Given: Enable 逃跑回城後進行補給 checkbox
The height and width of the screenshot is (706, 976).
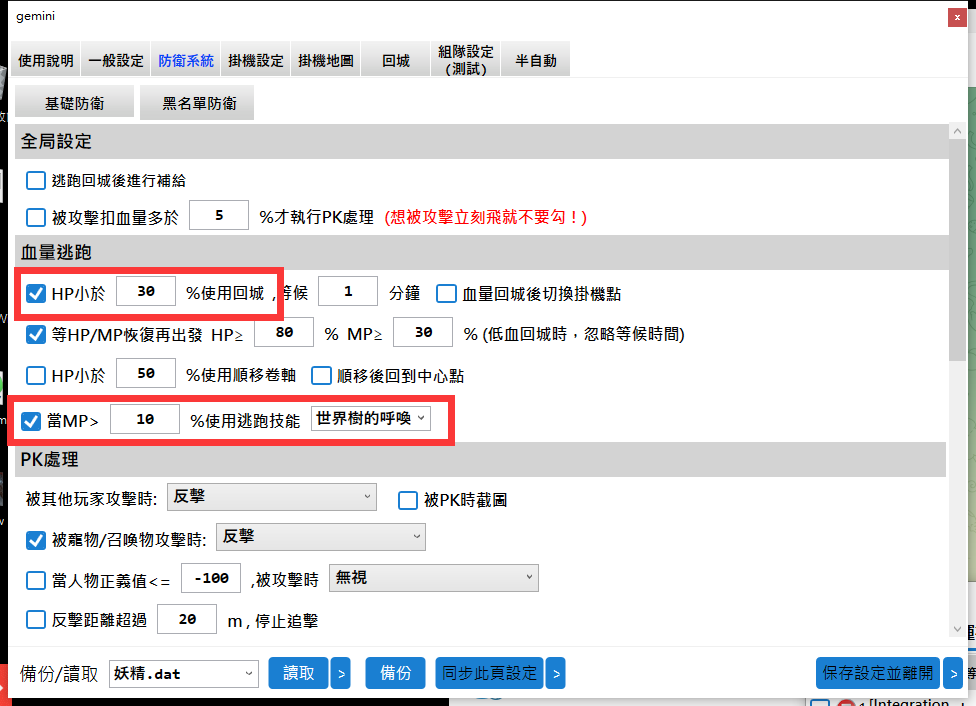Looking at the screenshot, I should pyautogui.click(x=35, y=181).
